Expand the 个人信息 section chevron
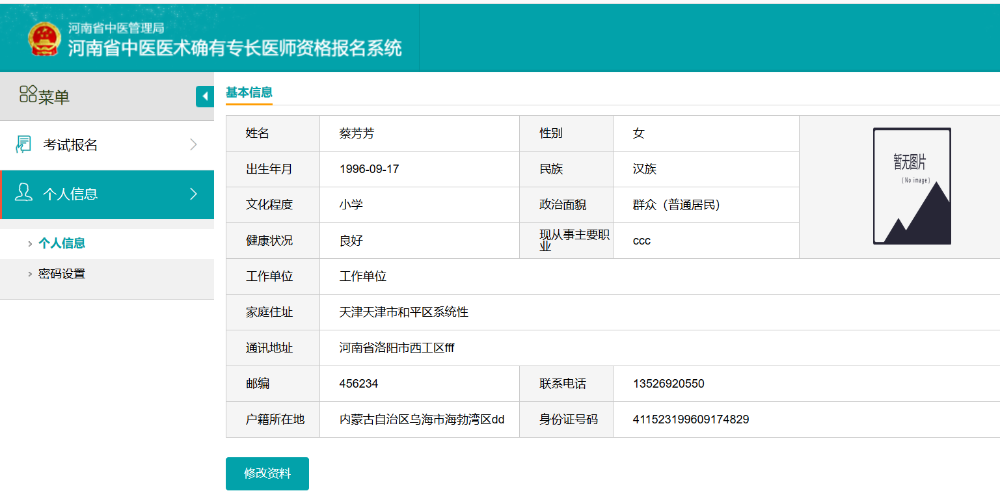 tap(193, 193)
